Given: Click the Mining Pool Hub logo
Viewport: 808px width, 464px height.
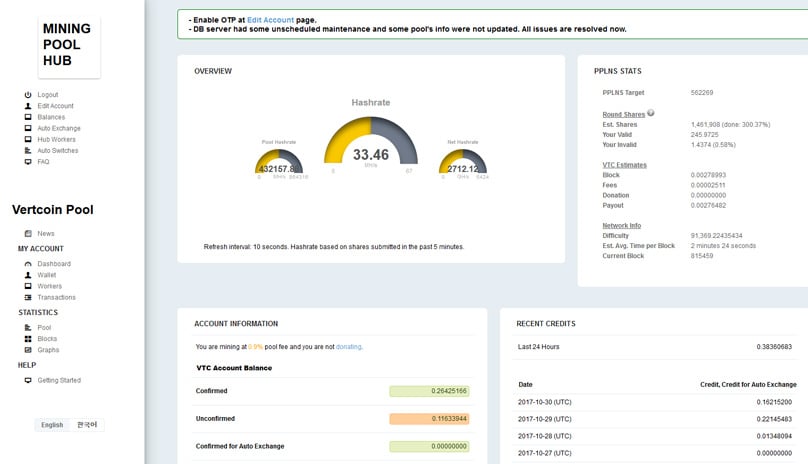Looking at the screenshot, I should point(69,45).
